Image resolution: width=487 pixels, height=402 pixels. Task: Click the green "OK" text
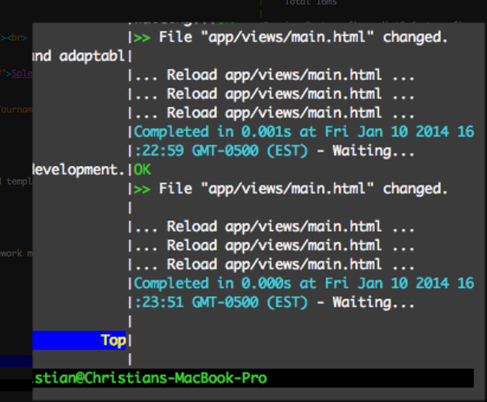tap(142, 170)
